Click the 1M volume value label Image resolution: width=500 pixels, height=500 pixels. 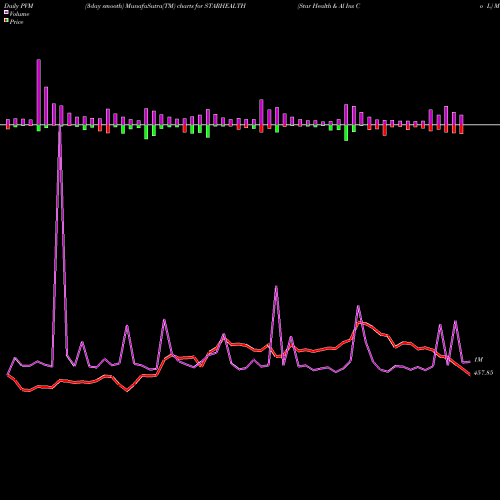478,360
